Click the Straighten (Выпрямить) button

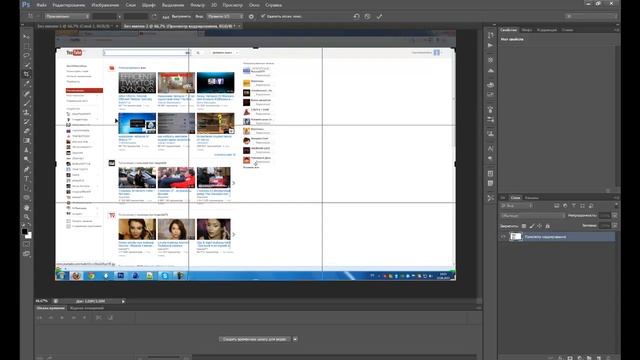[177, 16]
